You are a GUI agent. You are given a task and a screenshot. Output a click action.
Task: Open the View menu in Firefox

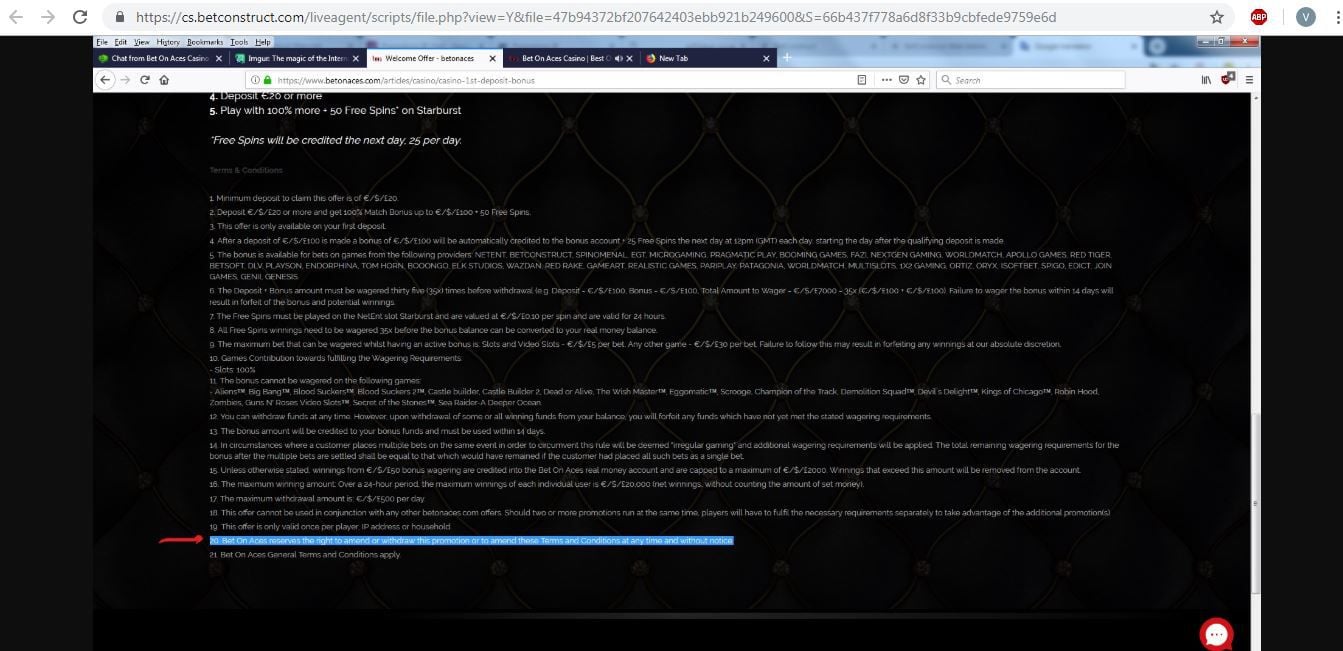(x=142, y=42)
